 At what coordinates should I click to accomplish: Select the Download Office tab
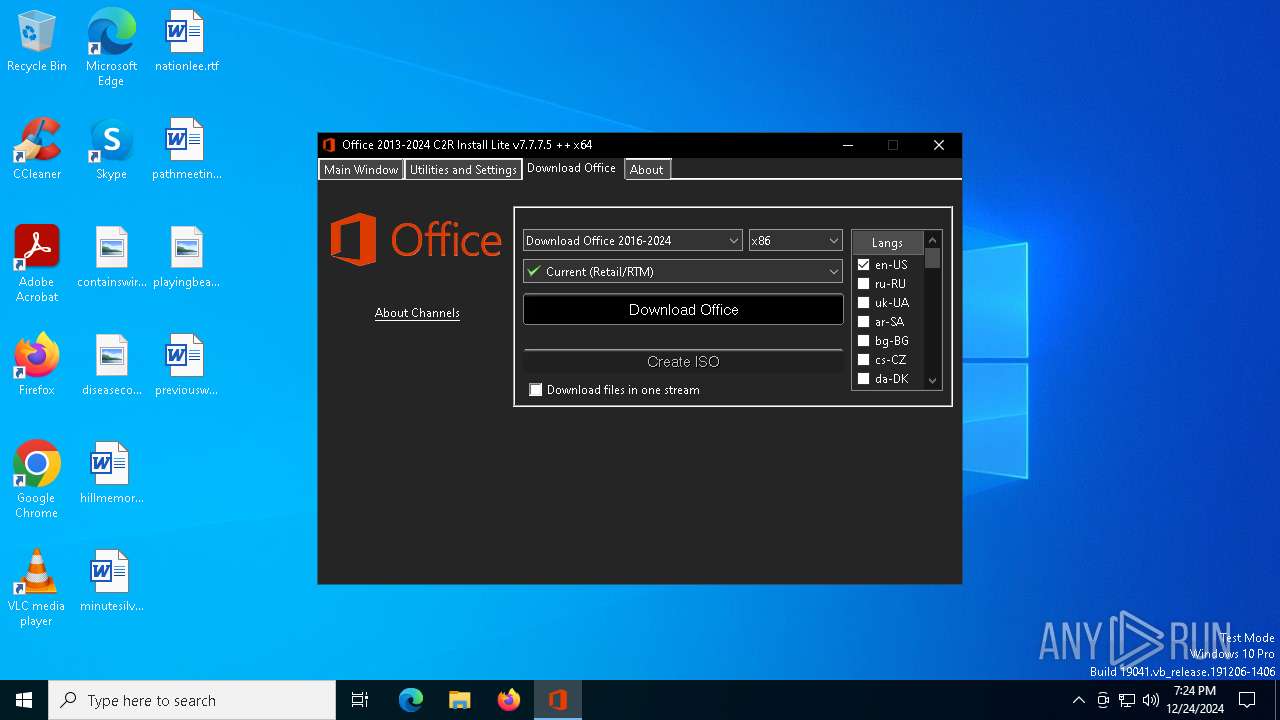pyautogui.click(x=572, y=168)
